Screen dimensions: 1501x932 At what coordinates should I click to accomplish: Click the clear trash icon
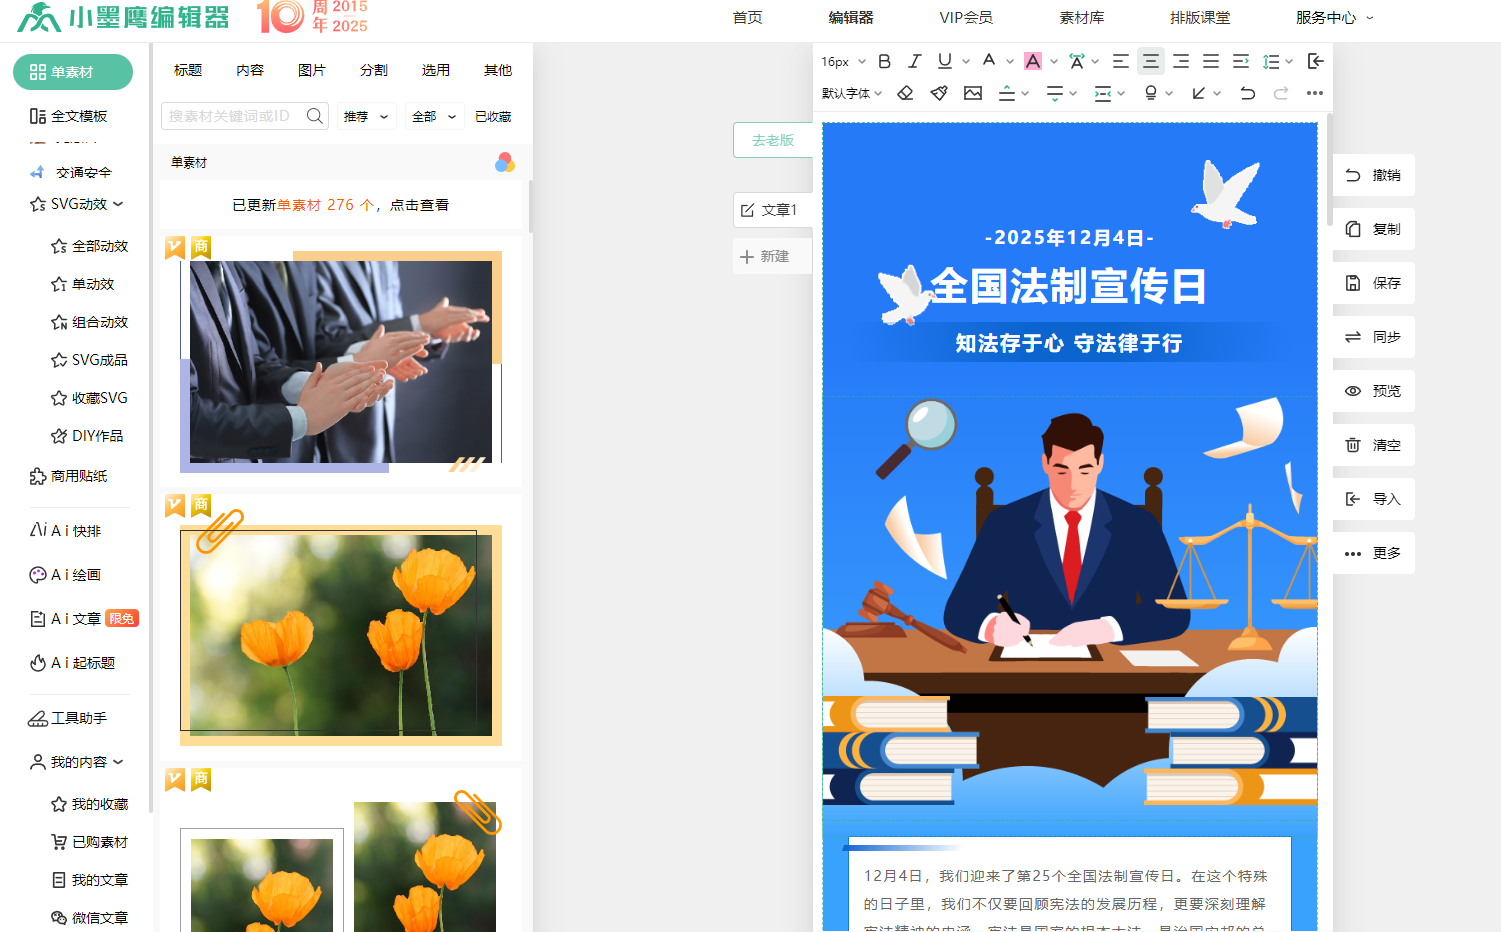pos(1353,445)
